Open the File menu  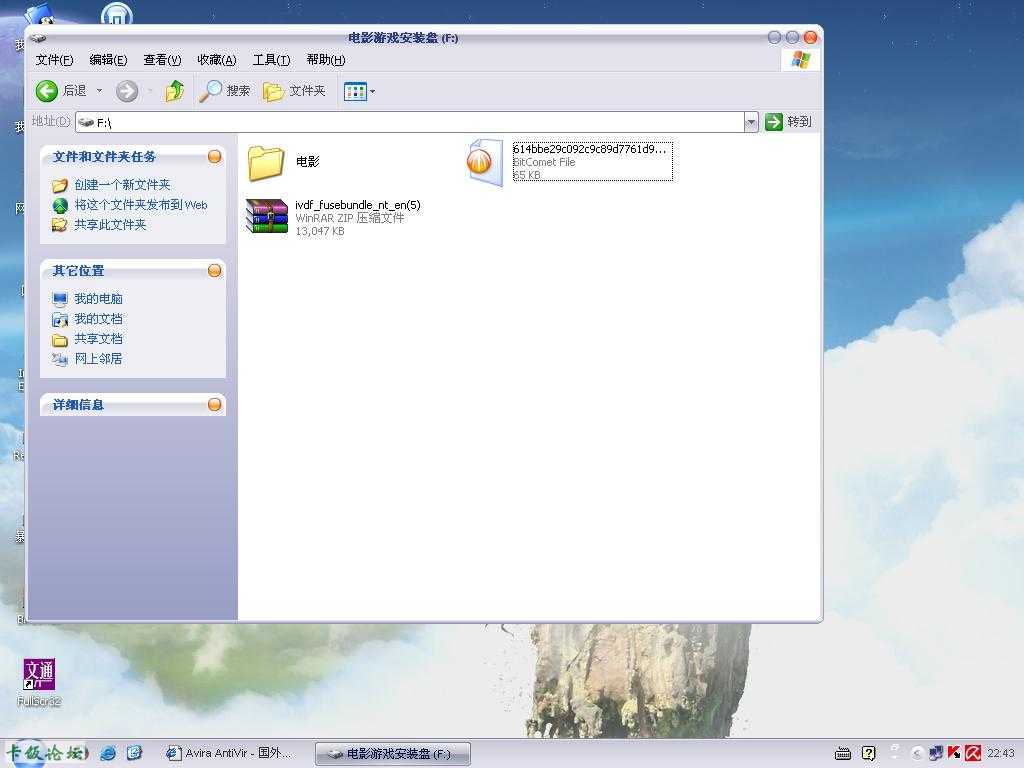click(54, 60)
